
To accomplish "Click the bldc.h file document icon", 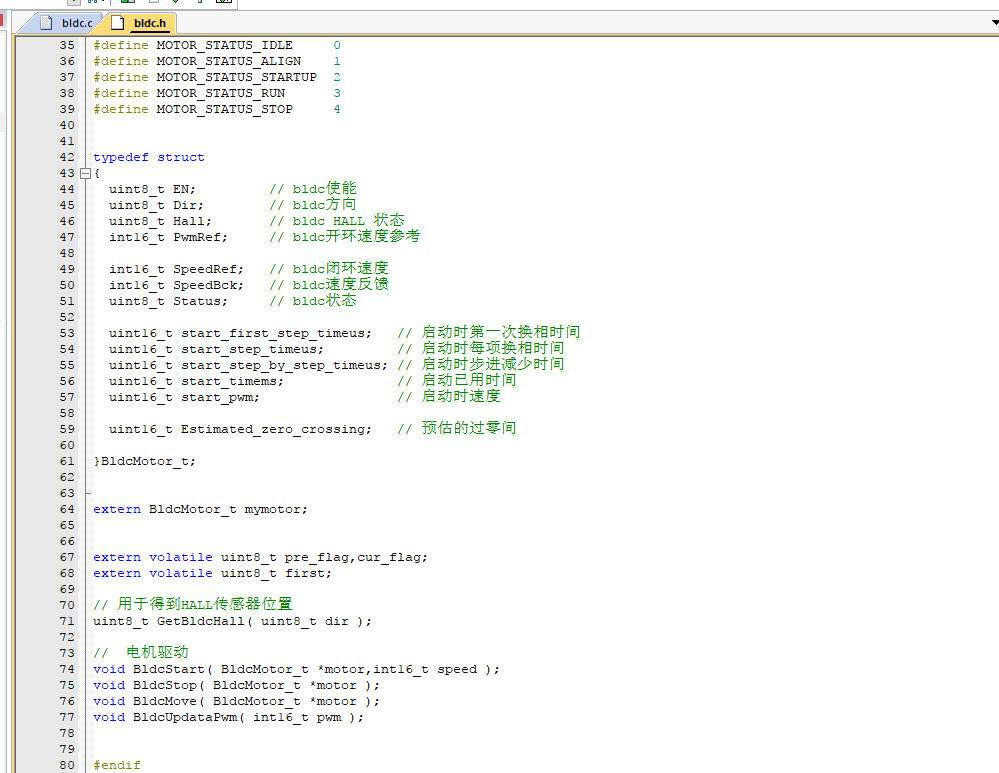I will (x=117, y=23).
